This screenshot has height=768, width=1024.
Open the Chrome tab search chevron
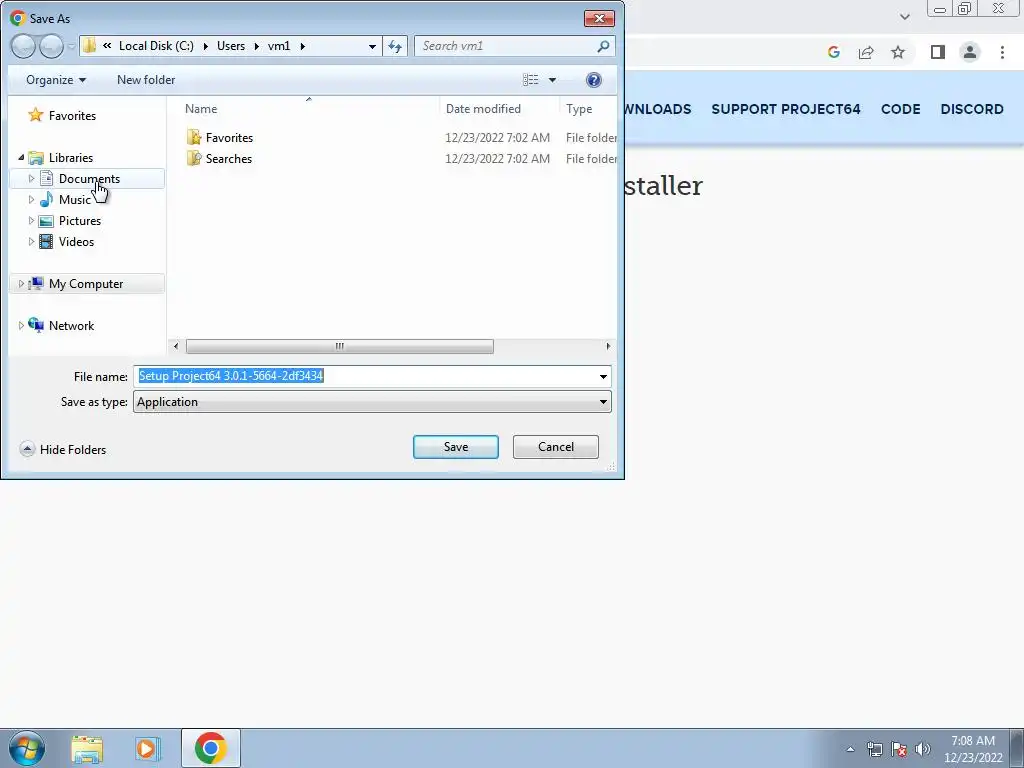pyautogui.click(x=904, y=17)
